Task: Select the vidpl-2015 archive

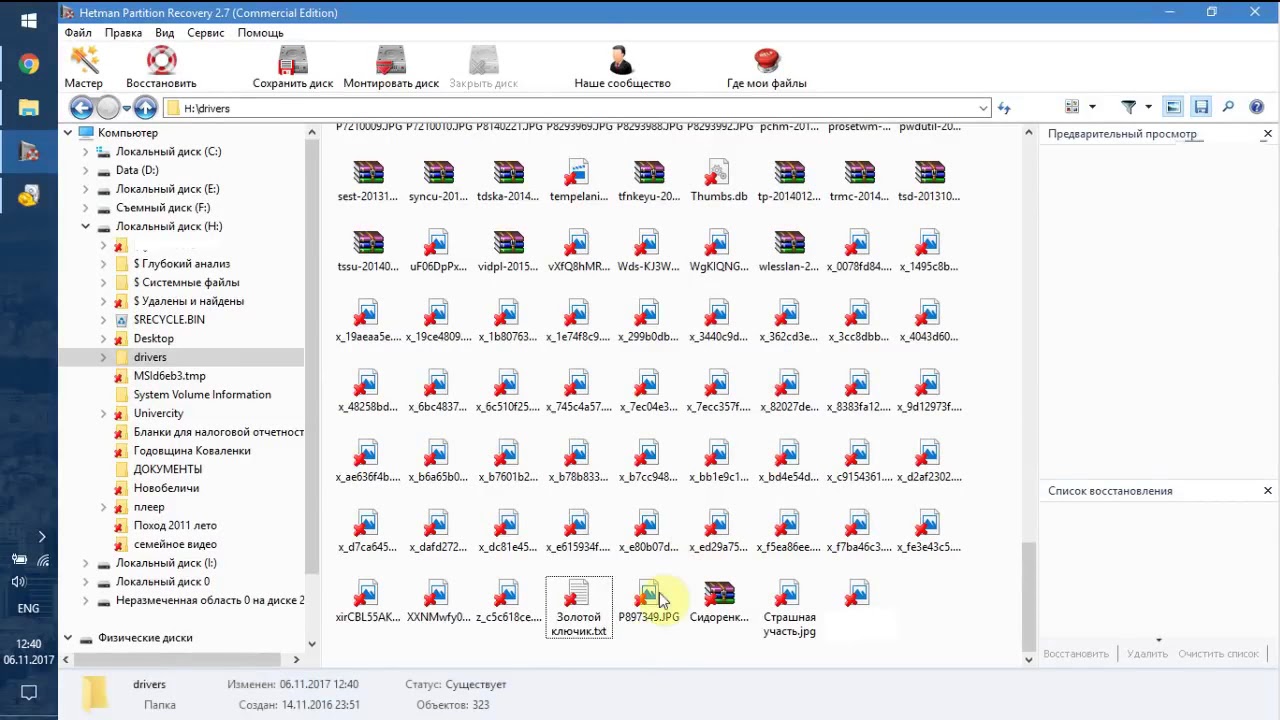Action: tap(508, 250)
